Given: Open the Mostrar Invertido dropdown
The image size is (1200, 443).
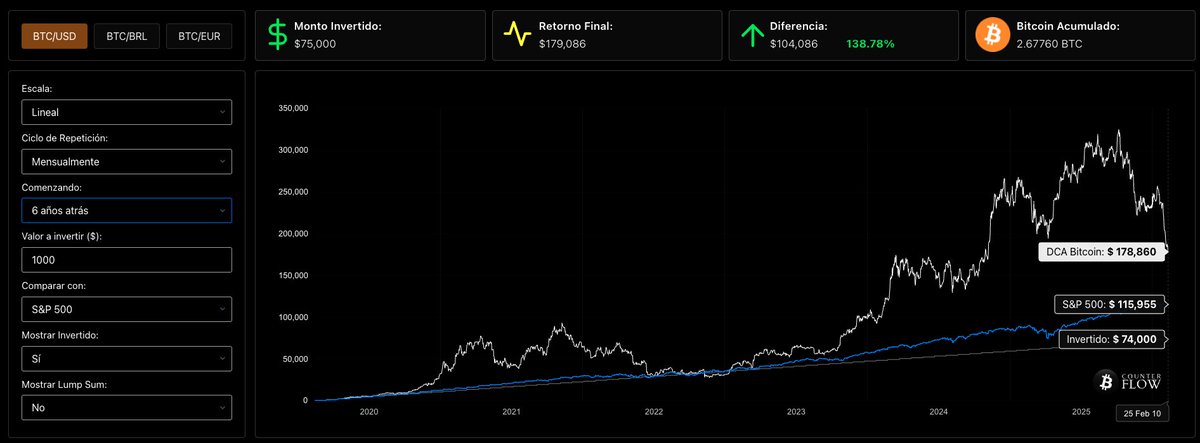Looking at the screenshot, I should (126, 358).
